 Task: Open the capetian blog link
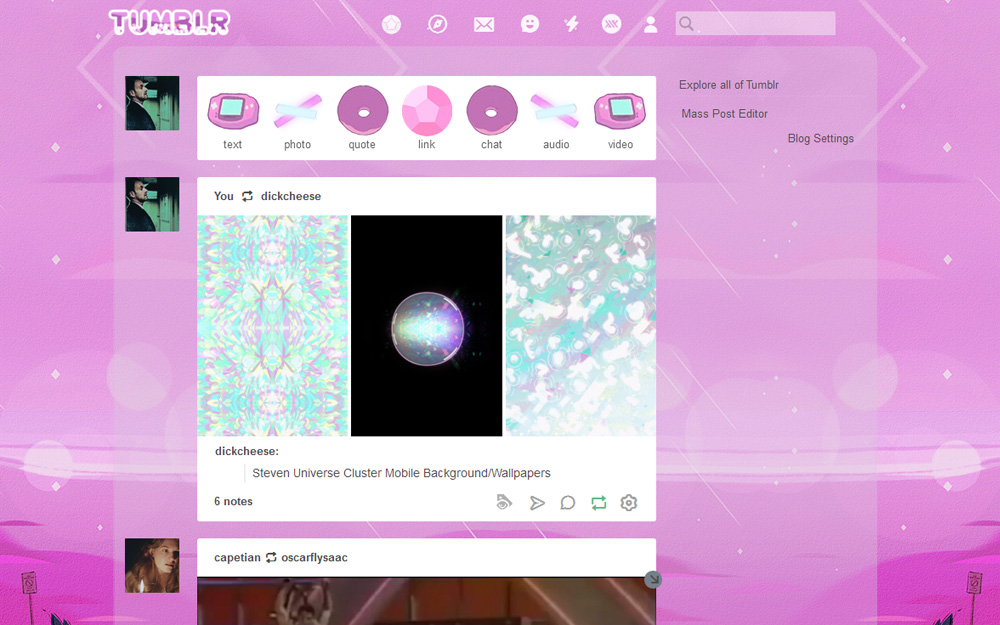pyautogui.click(x=237, y=557)
